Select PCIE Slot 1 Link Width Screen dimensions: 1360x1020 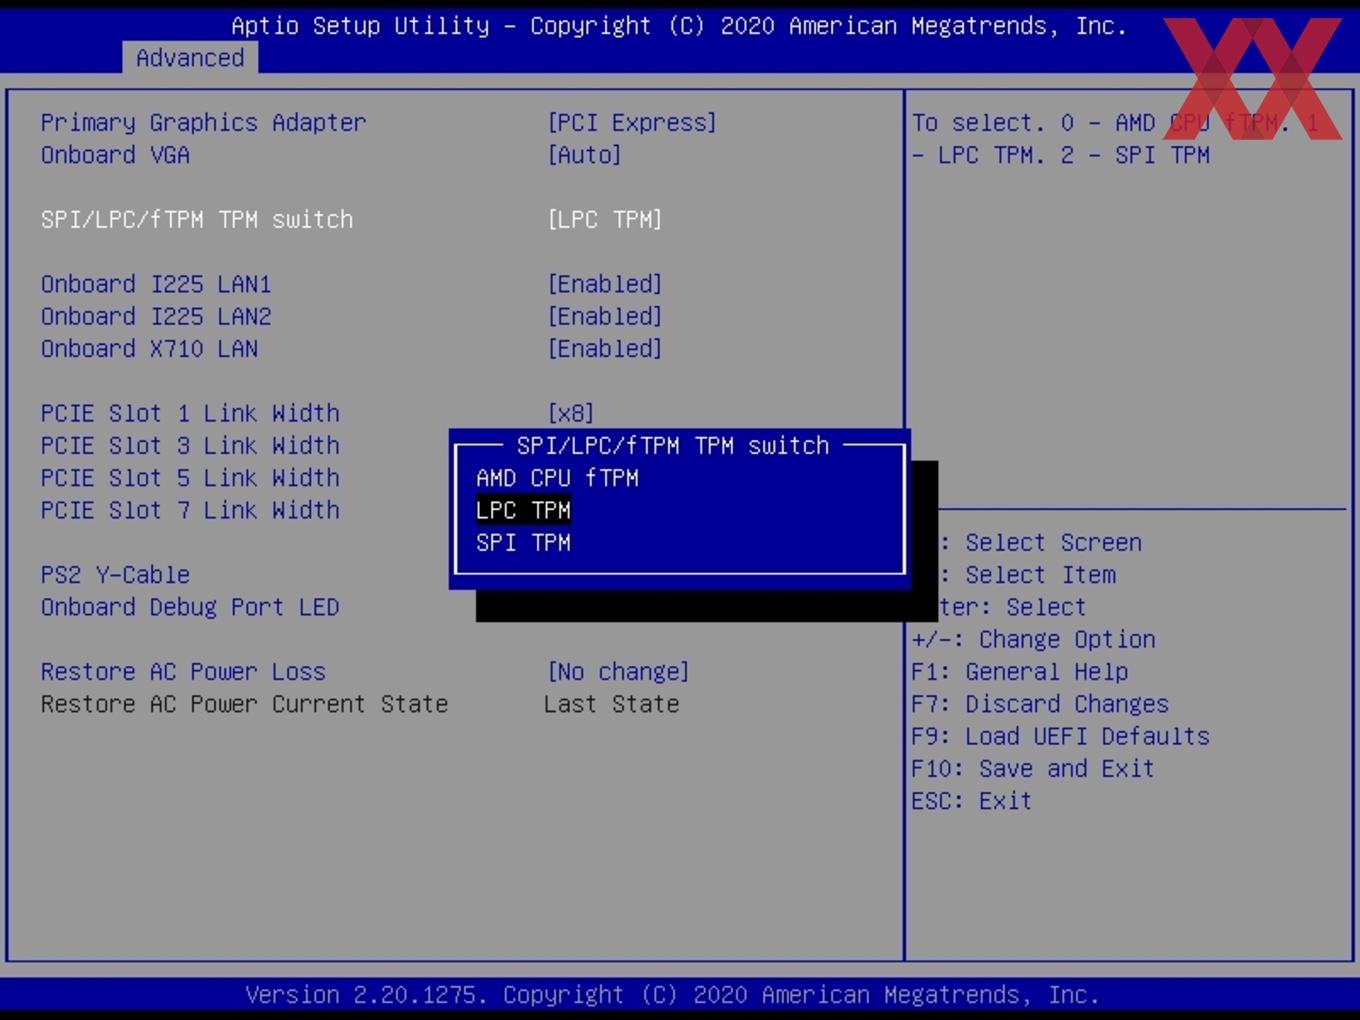pyautogui.click(x=190, y=413)
